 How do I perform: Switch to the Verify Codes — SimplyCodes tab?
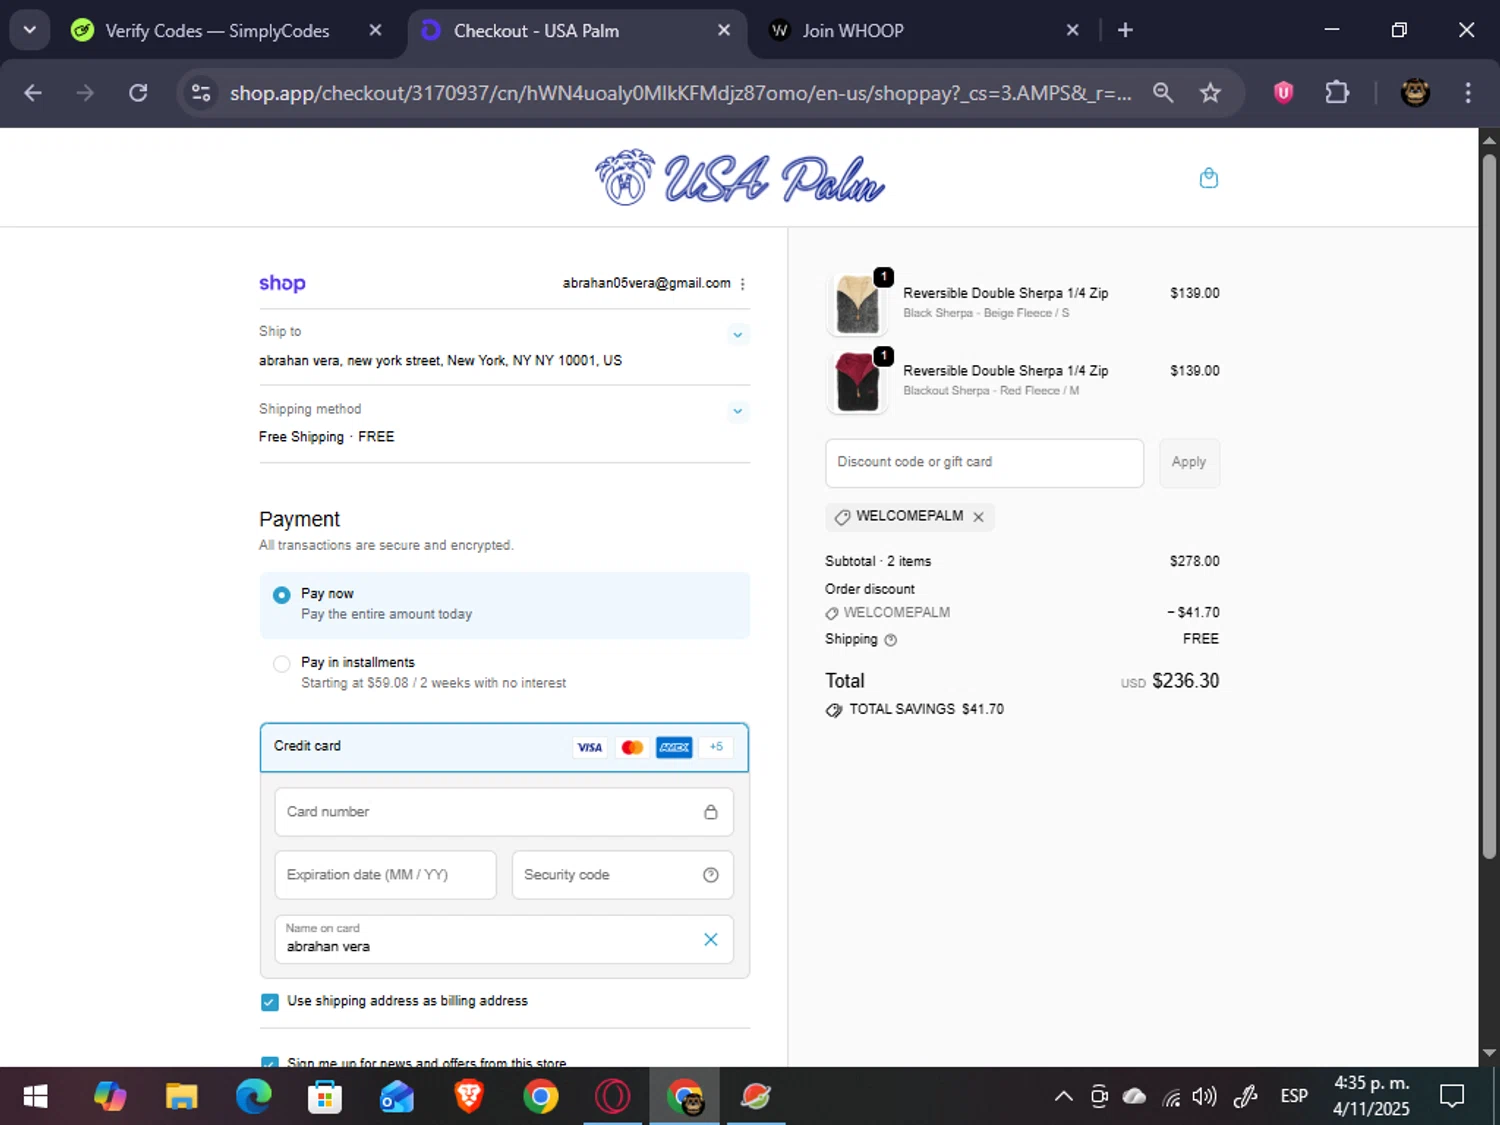217,31
